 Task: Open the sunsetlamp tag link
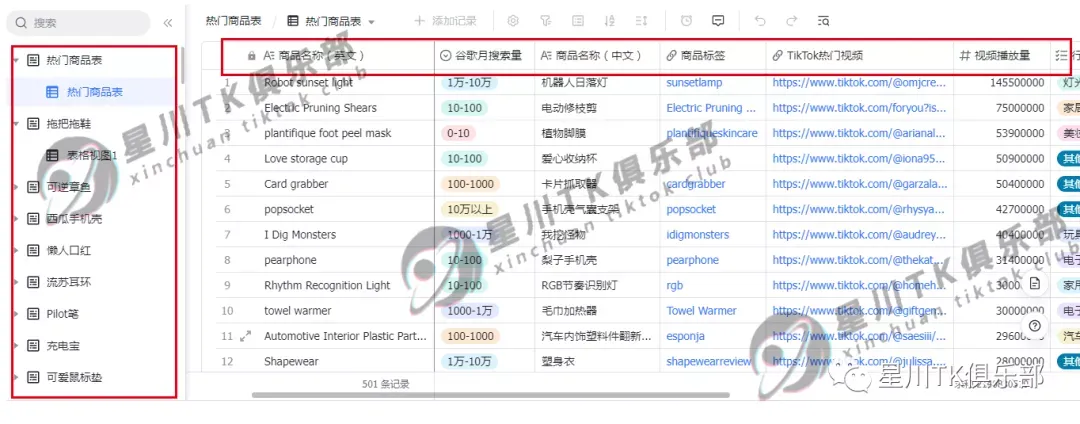pyautogui.click(x=694, y=83)
